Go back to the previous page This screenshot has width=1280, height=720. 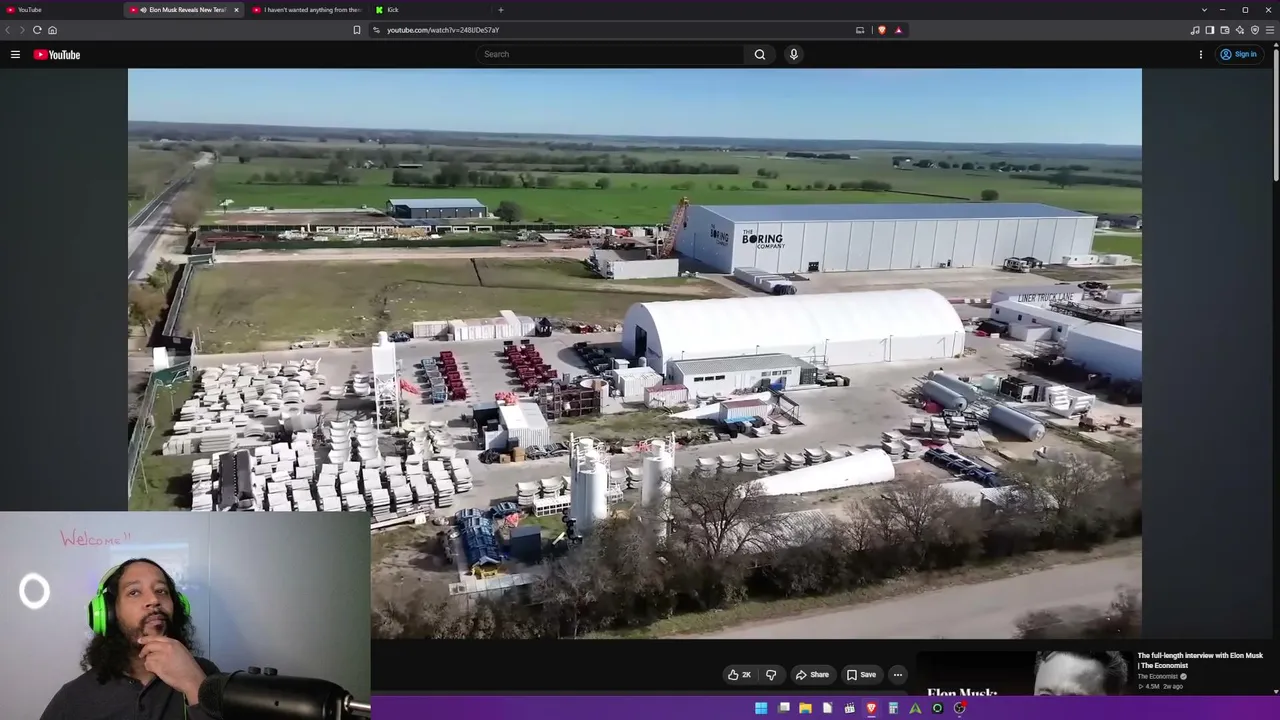click(8, 30)
